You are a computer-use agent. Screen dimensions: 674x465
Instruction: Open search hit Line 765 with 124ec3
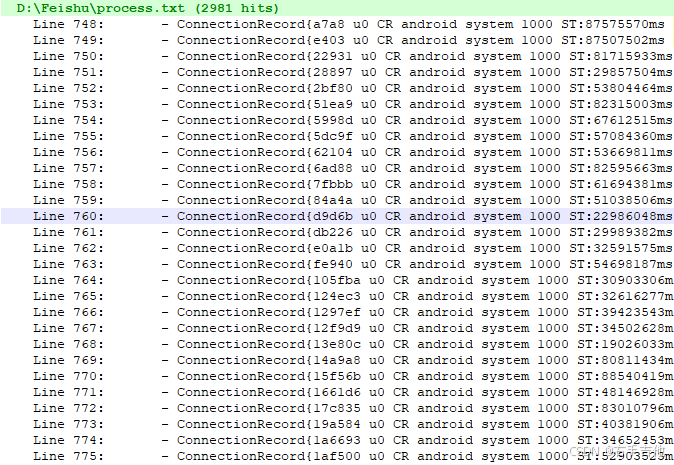pos(337,297)
